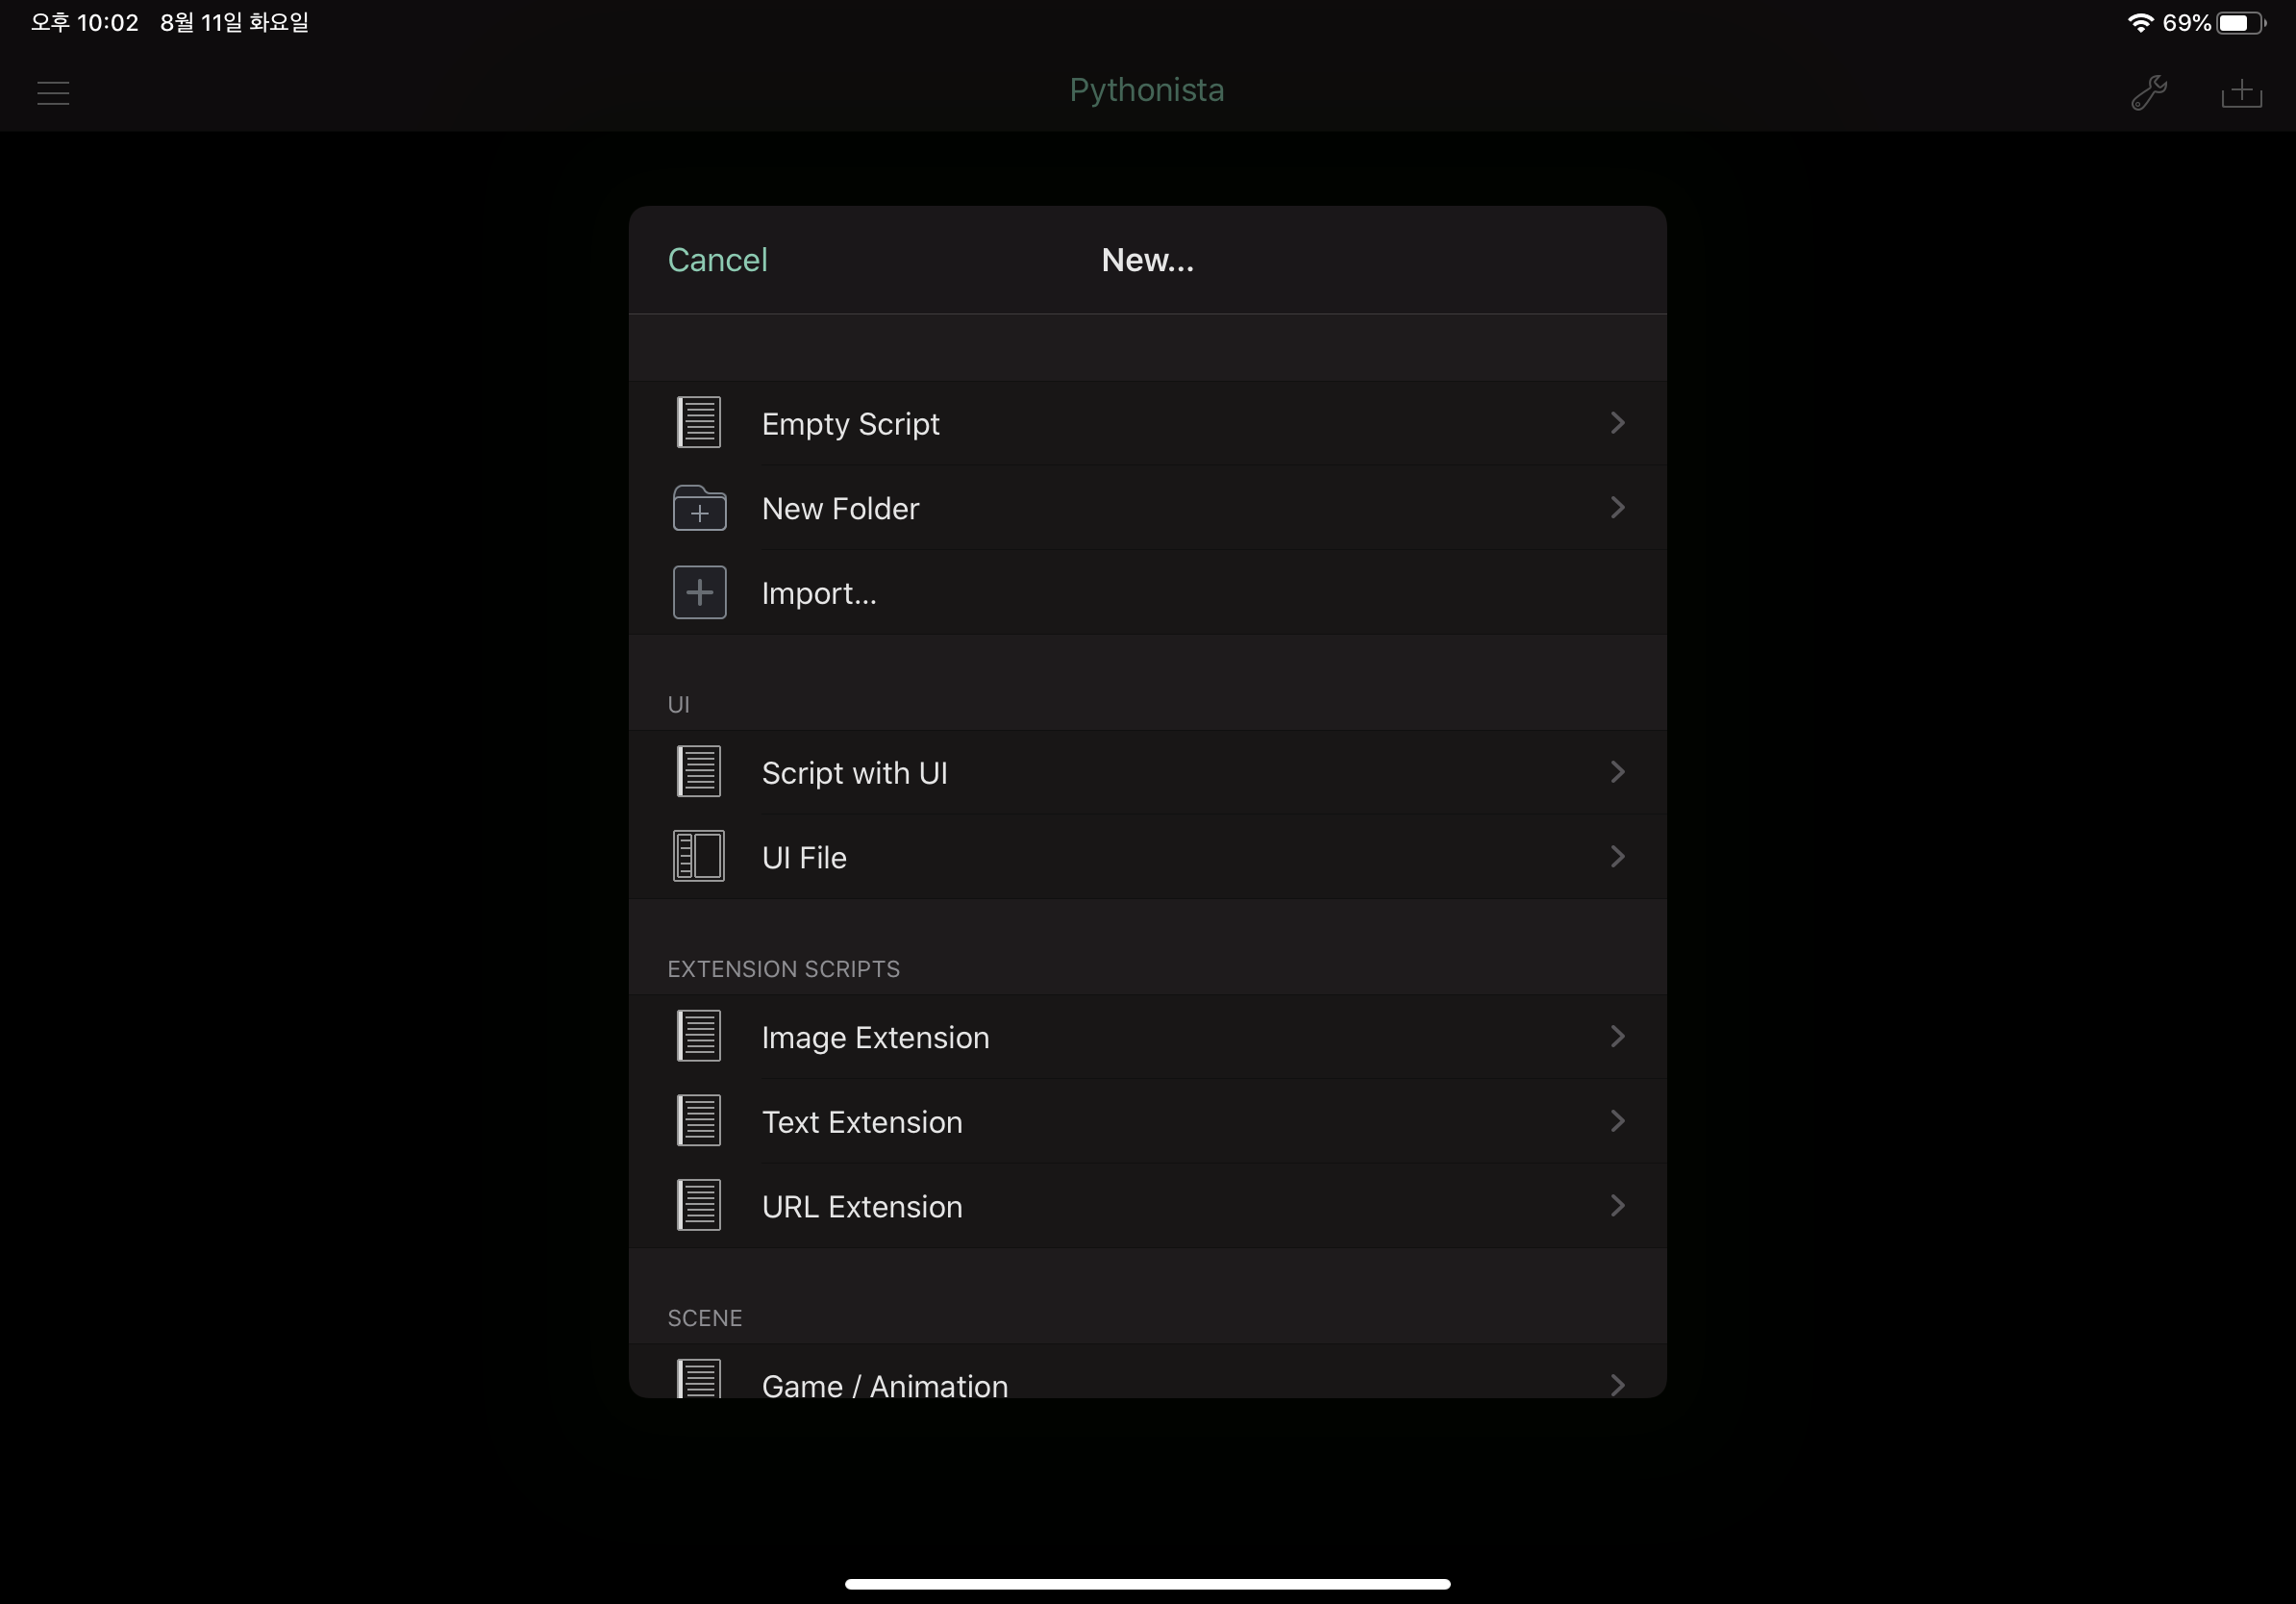Expand Empty Script via its chevron
This screenshot has height=1604, width=2296.
click(1617, 423)
